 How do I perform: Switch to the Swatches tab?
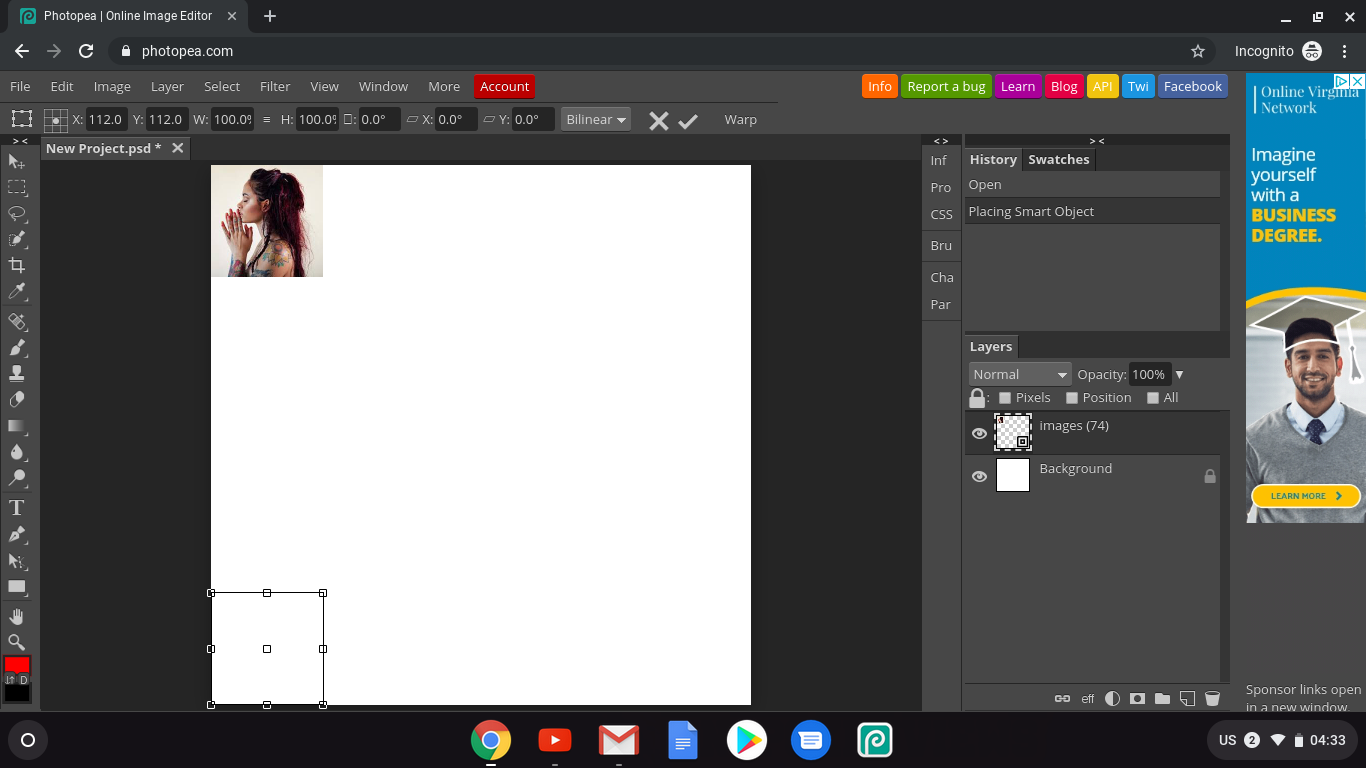[x=1058, y=159]
